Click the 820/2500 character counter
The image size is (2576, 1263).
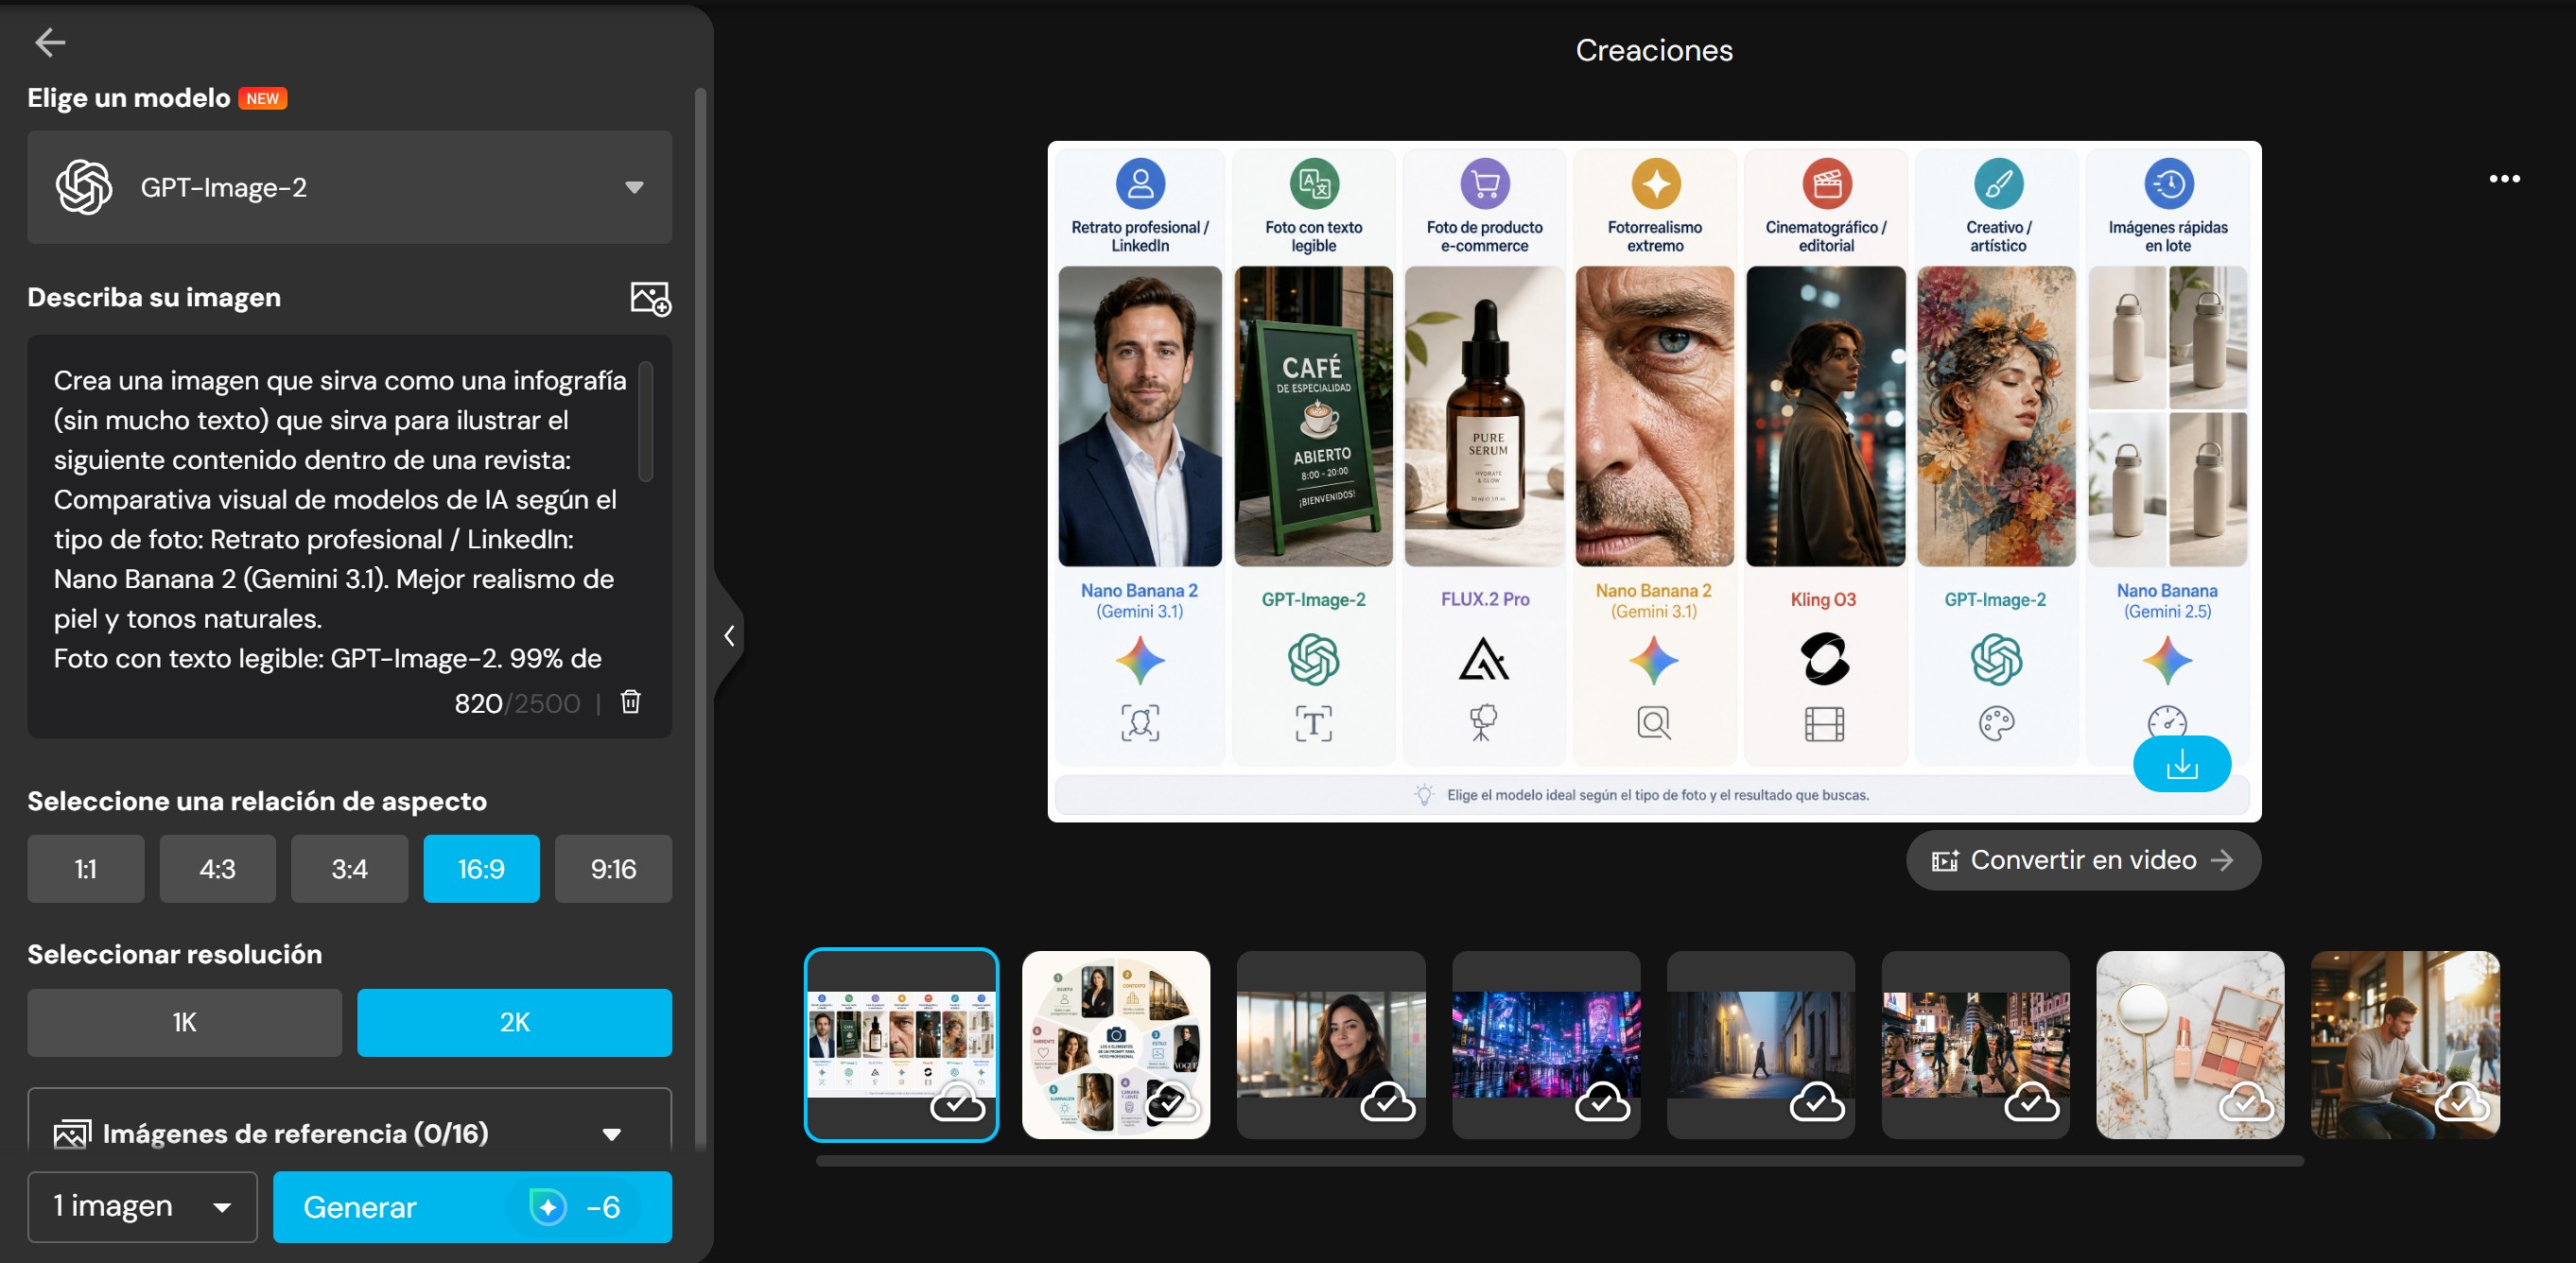click(x=517, y=704)
